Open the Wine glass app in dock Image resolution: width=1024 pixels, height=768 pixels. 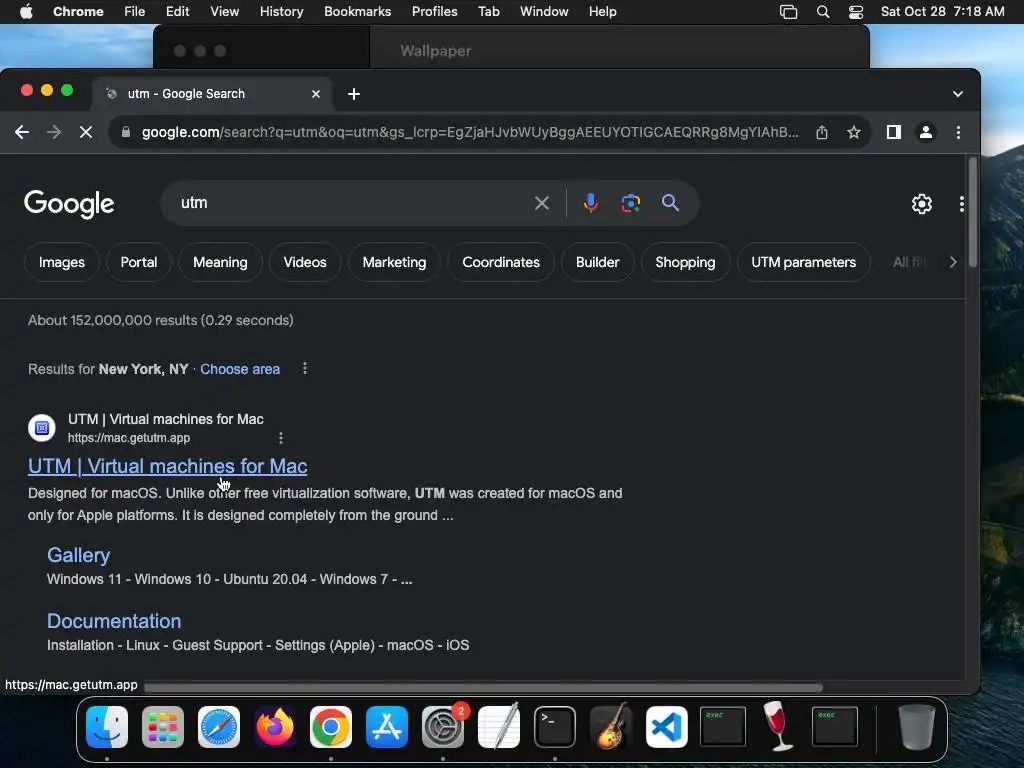point(778,726)
